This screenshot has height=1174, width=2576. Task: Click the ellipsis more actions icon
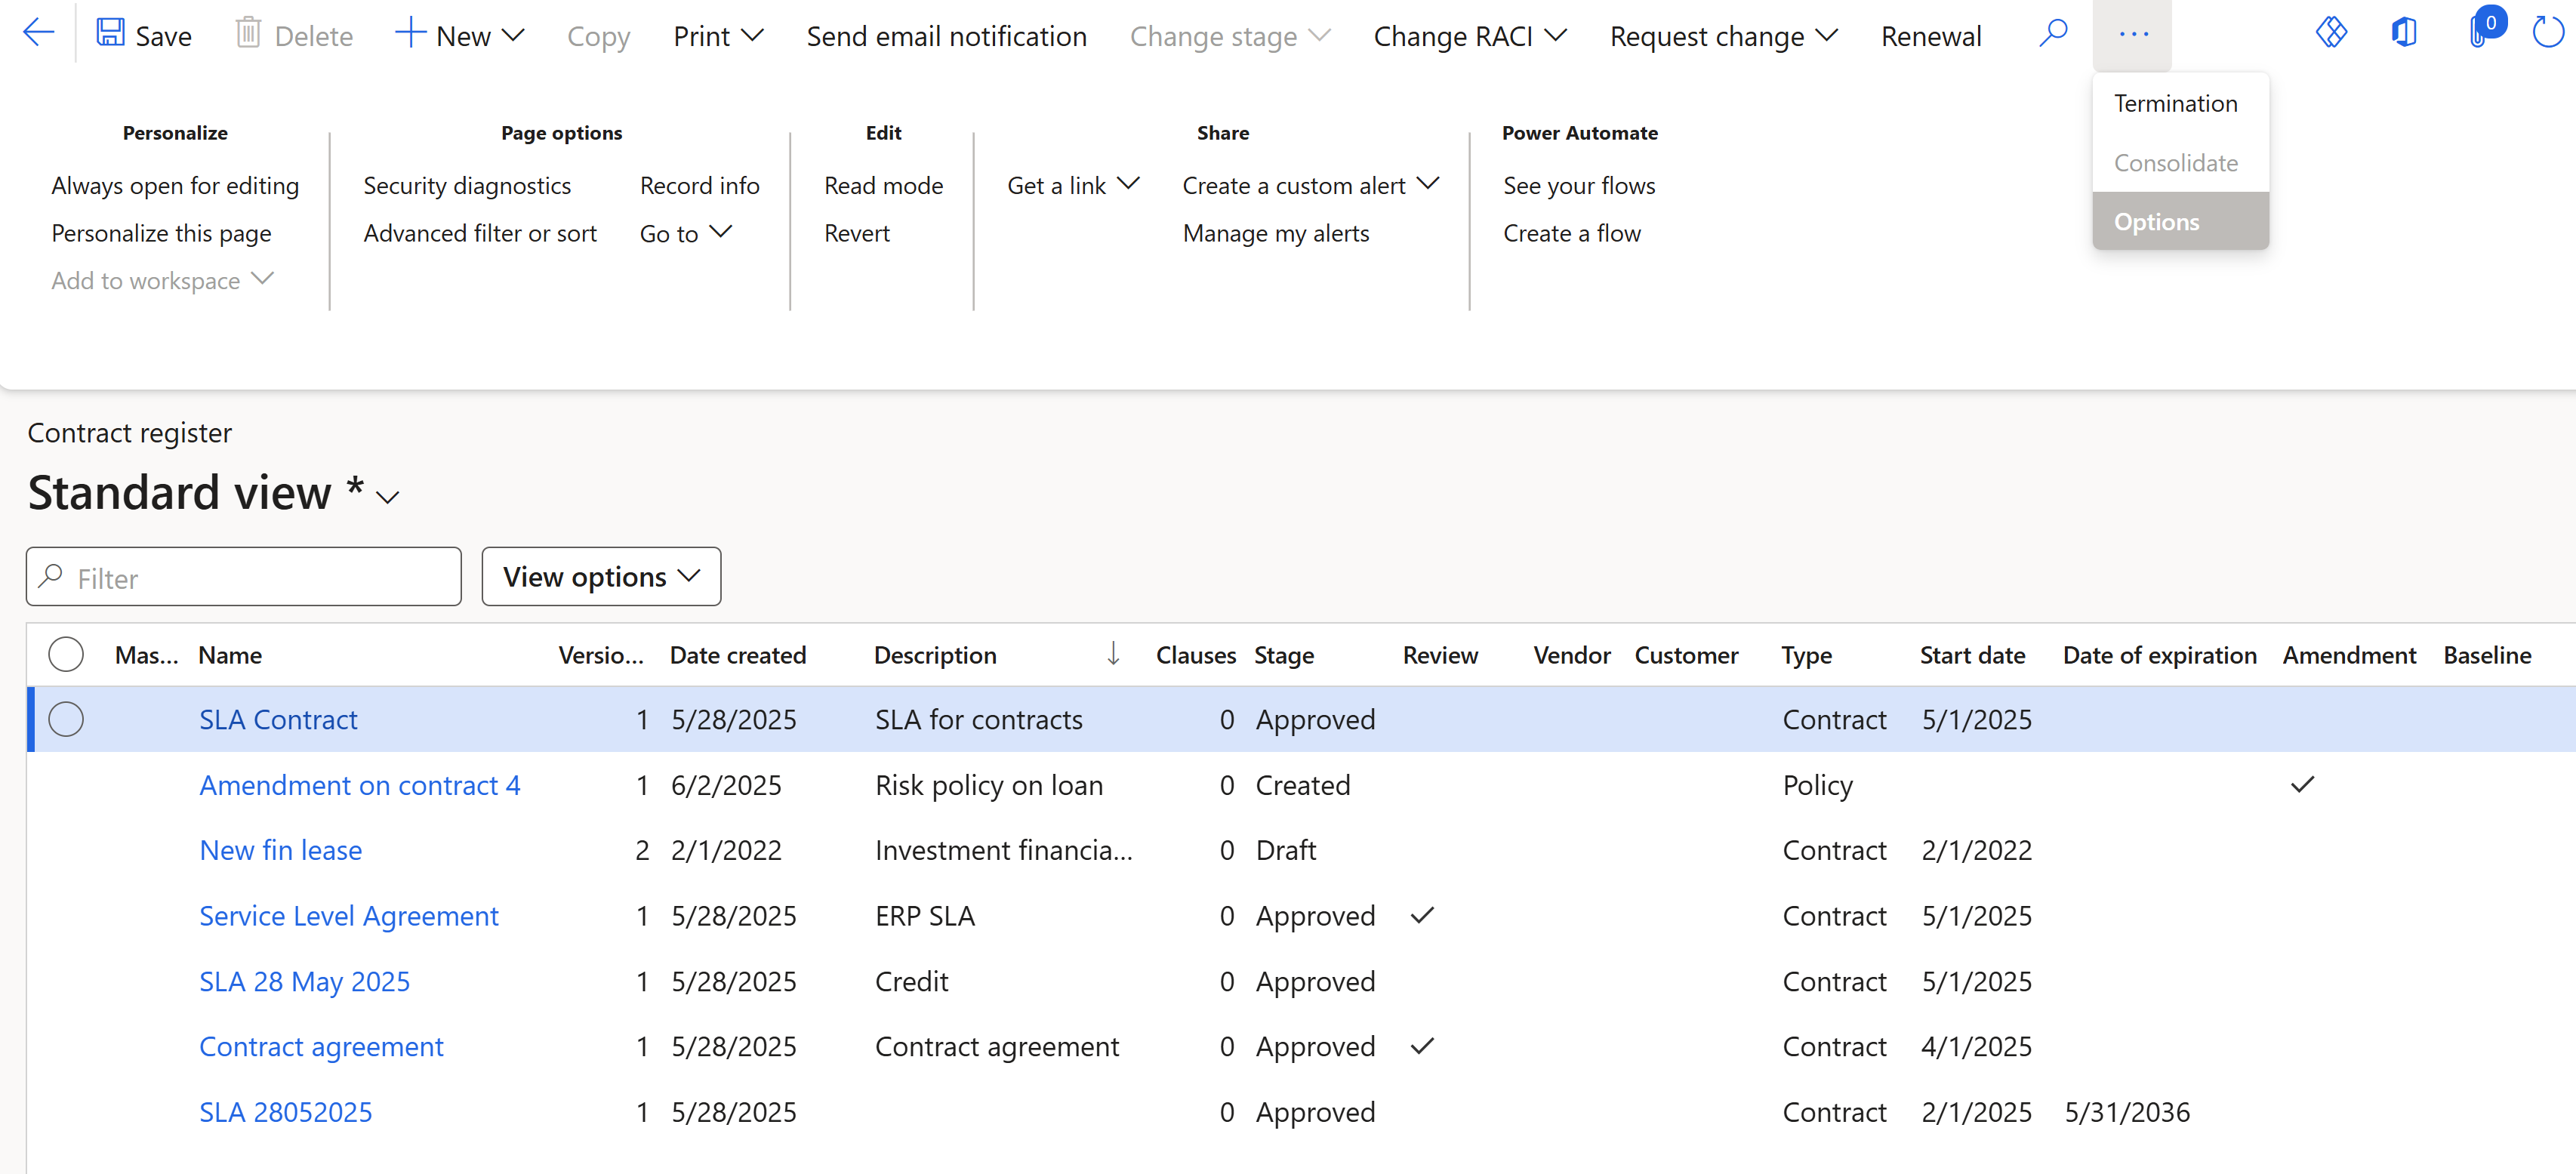pyautogui.click(x=2133, y=34)
